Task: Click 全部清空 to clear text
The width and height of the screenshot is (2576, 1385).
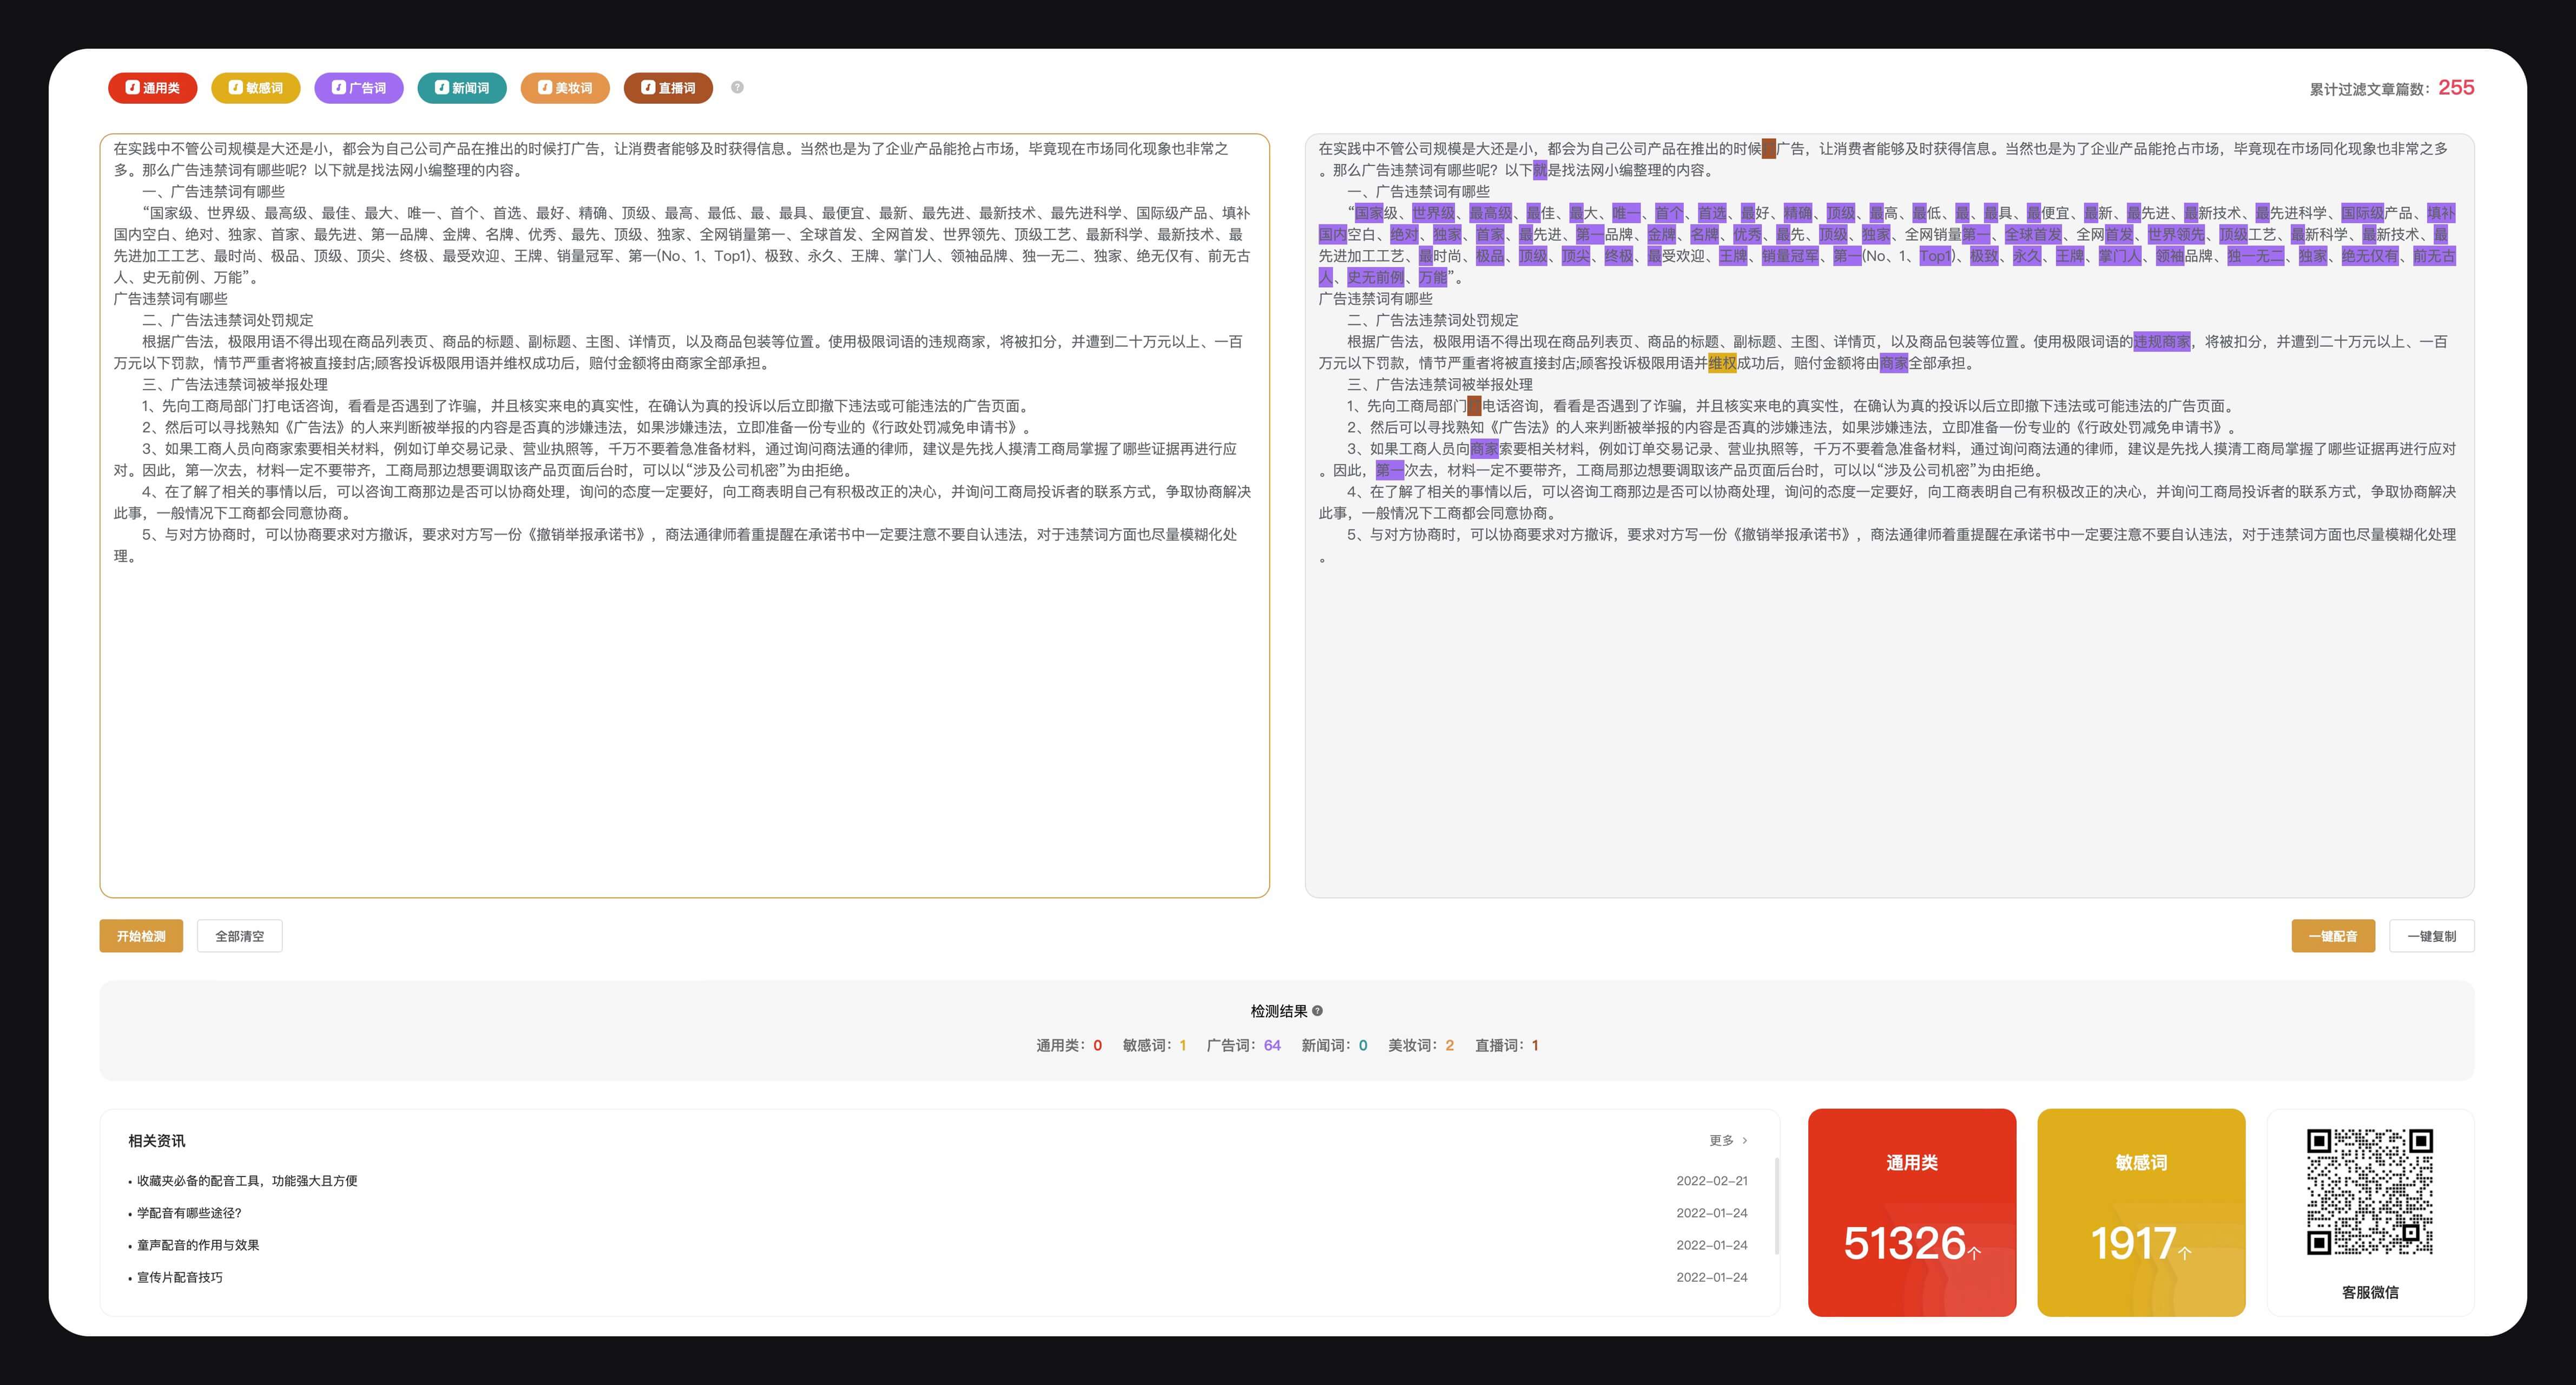Action: 239,936
